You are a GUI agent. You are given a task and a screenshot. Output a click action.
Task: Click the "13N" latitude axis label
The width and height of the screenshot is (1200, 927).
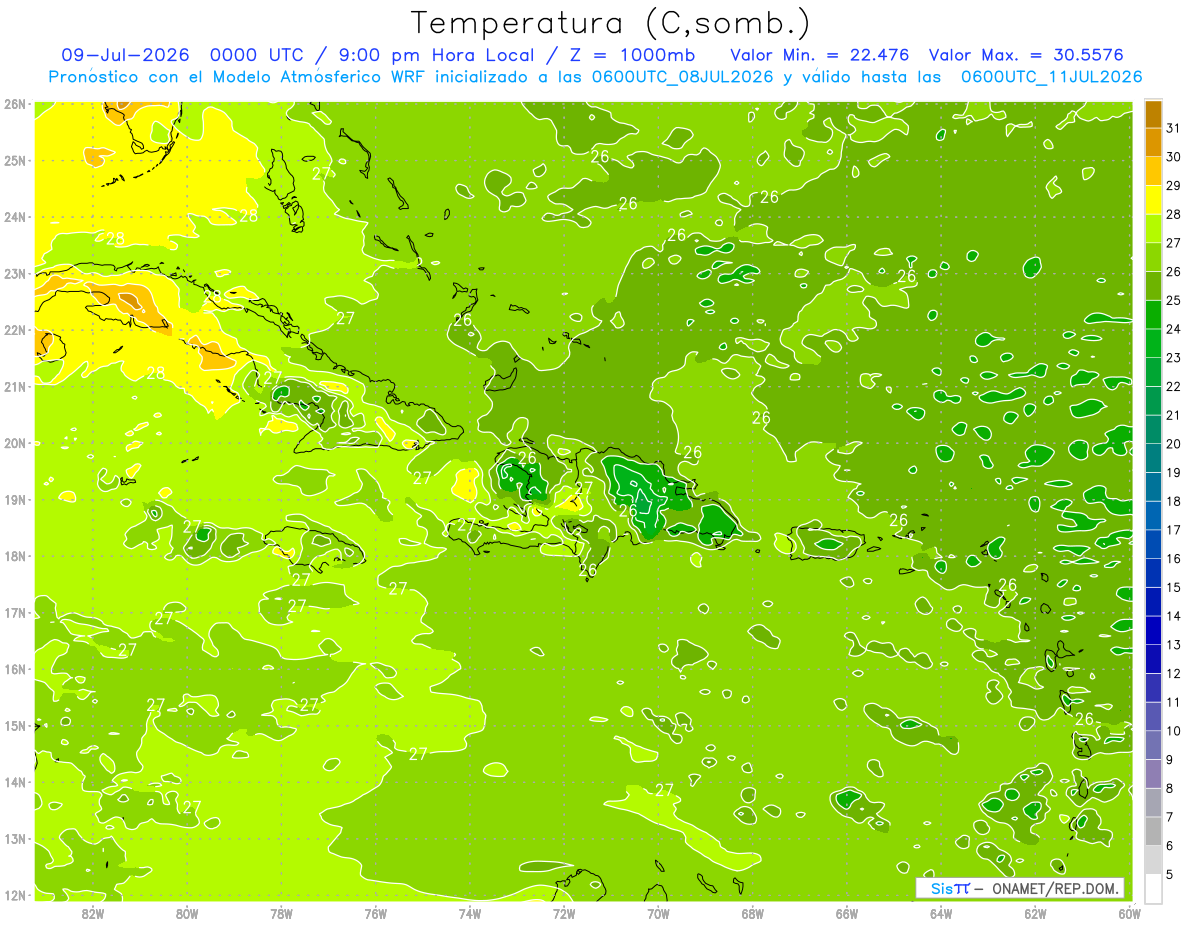point(14,838)
